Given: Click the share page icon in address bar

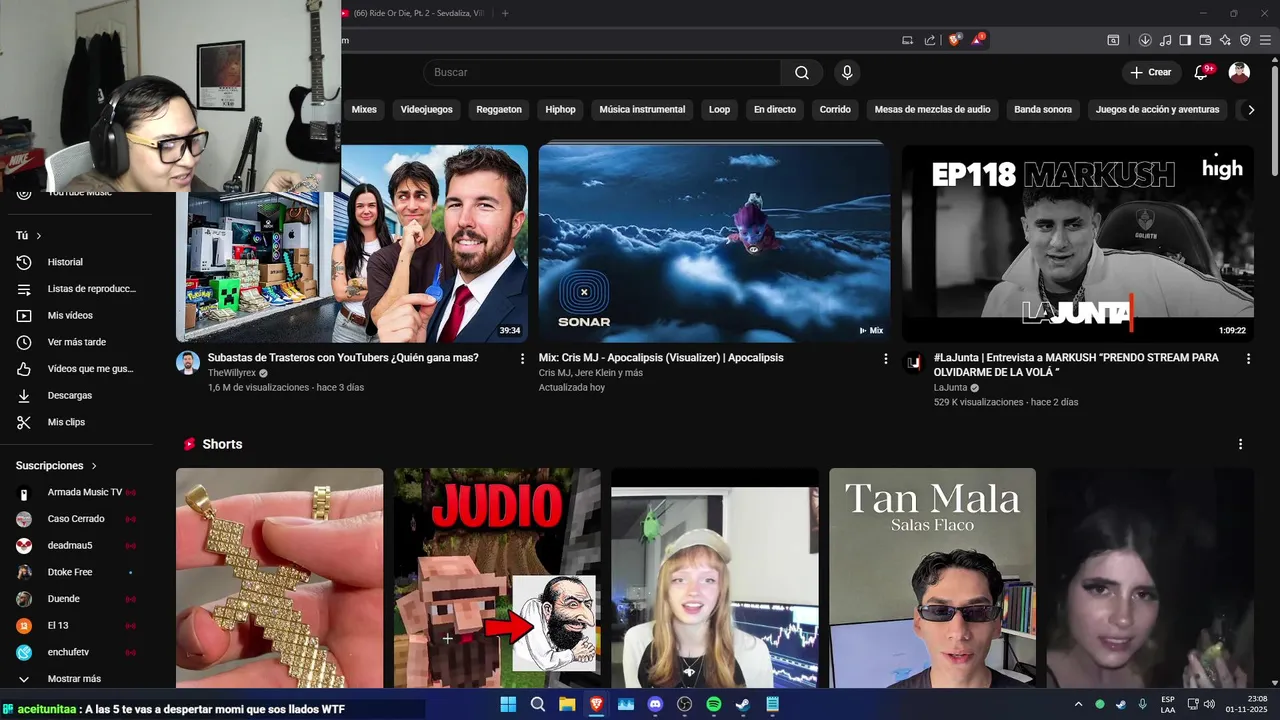Looking at the screenshot, I should (x=930, y=40).
